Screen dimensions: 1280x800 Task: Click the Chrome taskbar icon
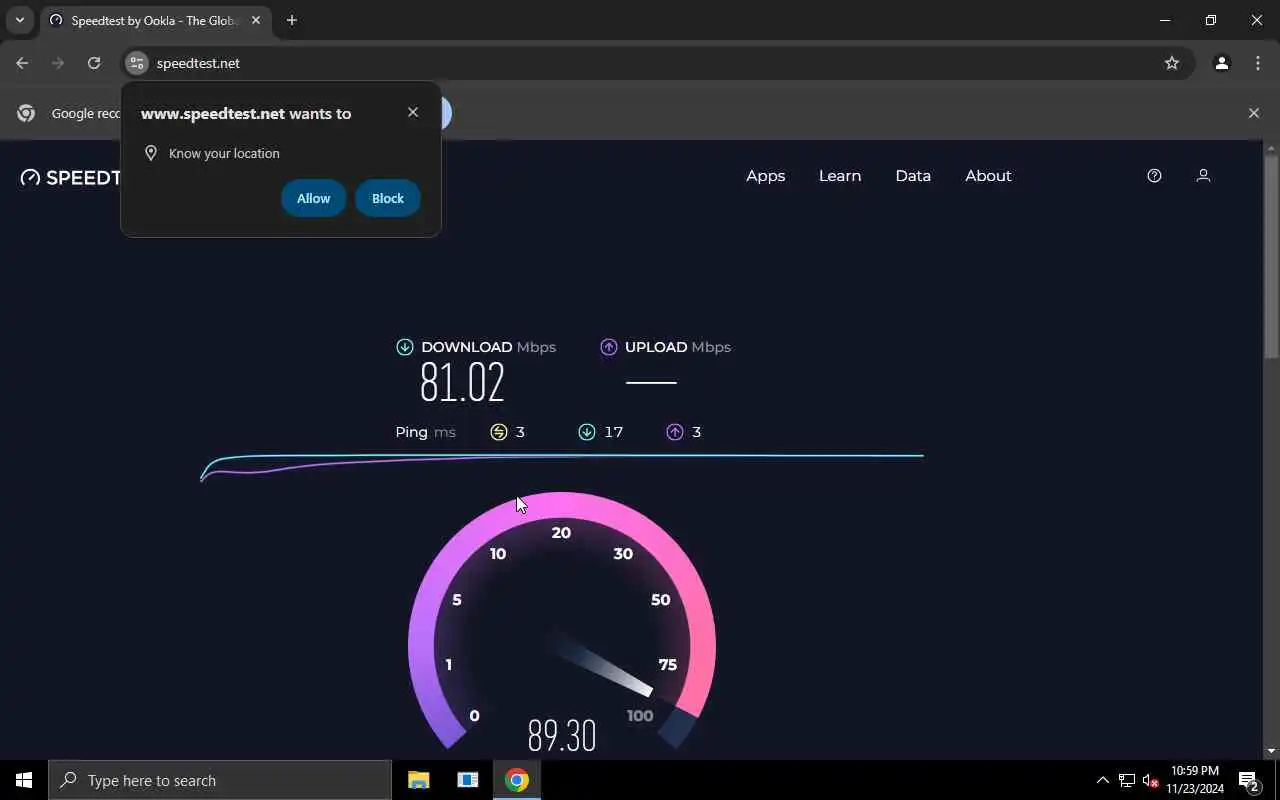(516, 780)
